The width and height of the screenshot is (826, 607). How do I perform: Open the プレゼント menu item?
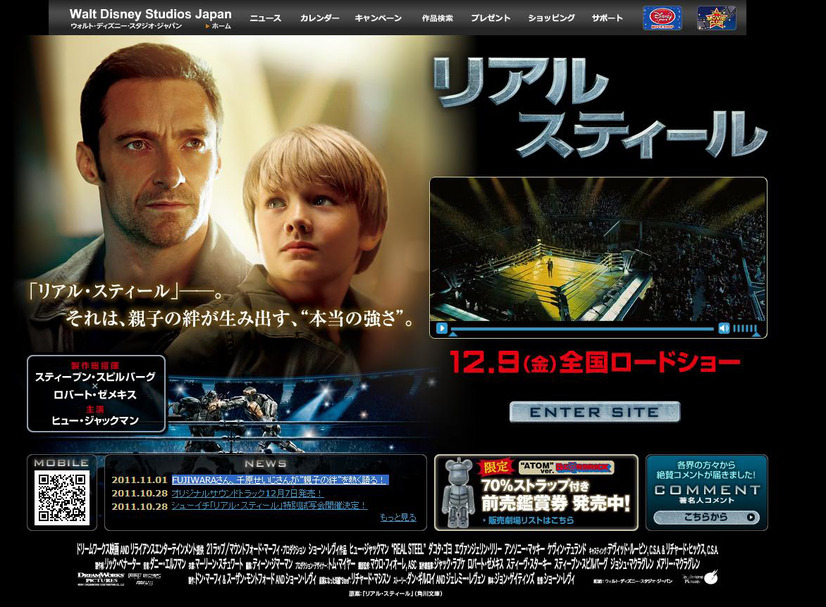coord(490,18)
